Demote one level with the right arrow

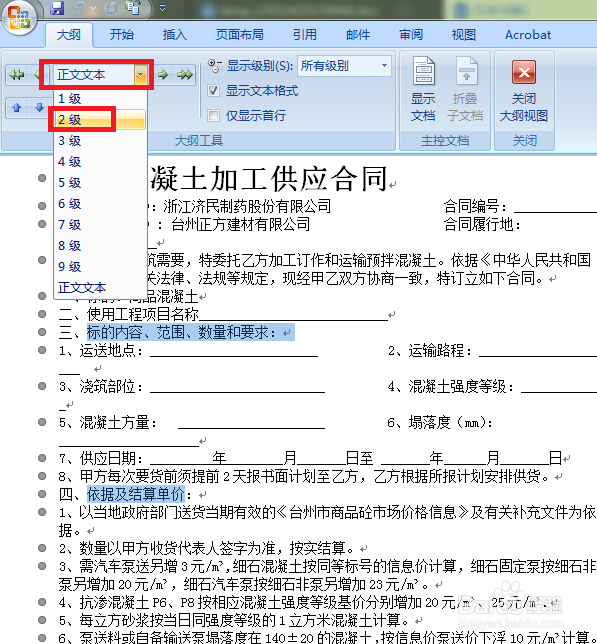[x=163, y=75]
